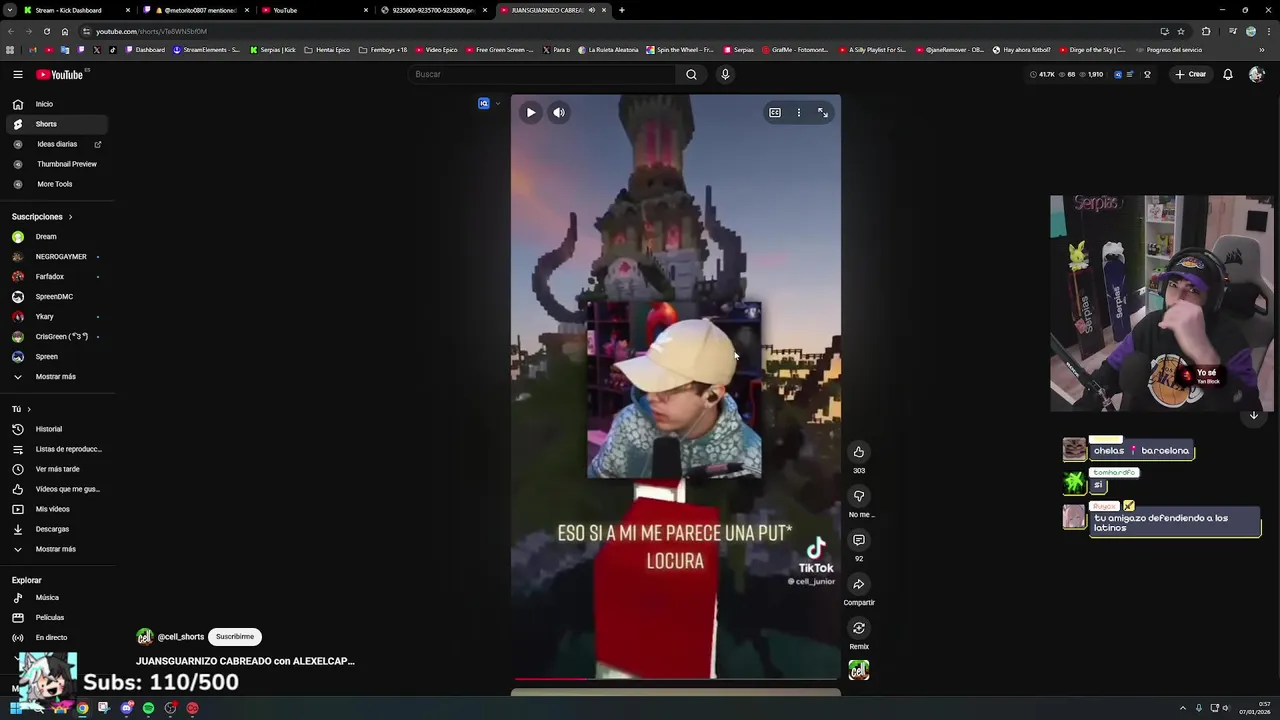Subscribe with the Suscribirme button
This screenshot has height=720, width=1280.
(x=235, y=637)
